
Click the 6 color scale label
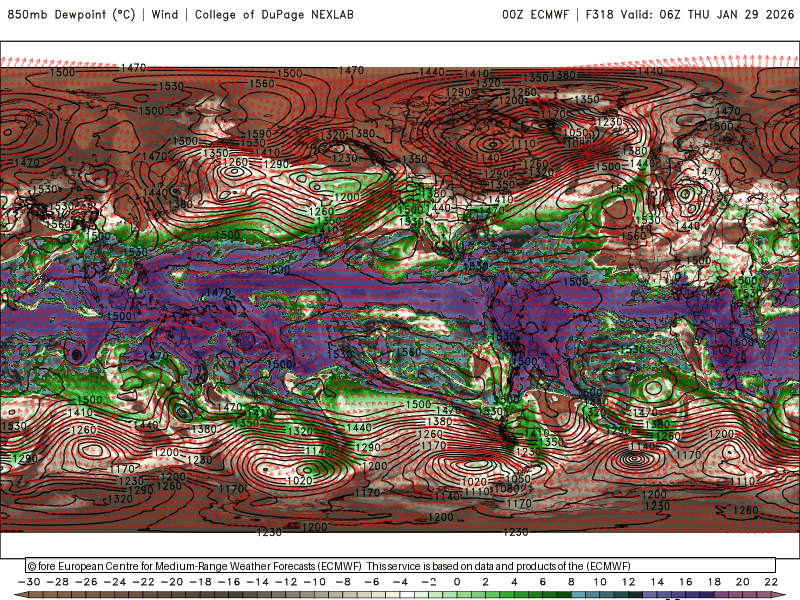(x=543, y=582)
